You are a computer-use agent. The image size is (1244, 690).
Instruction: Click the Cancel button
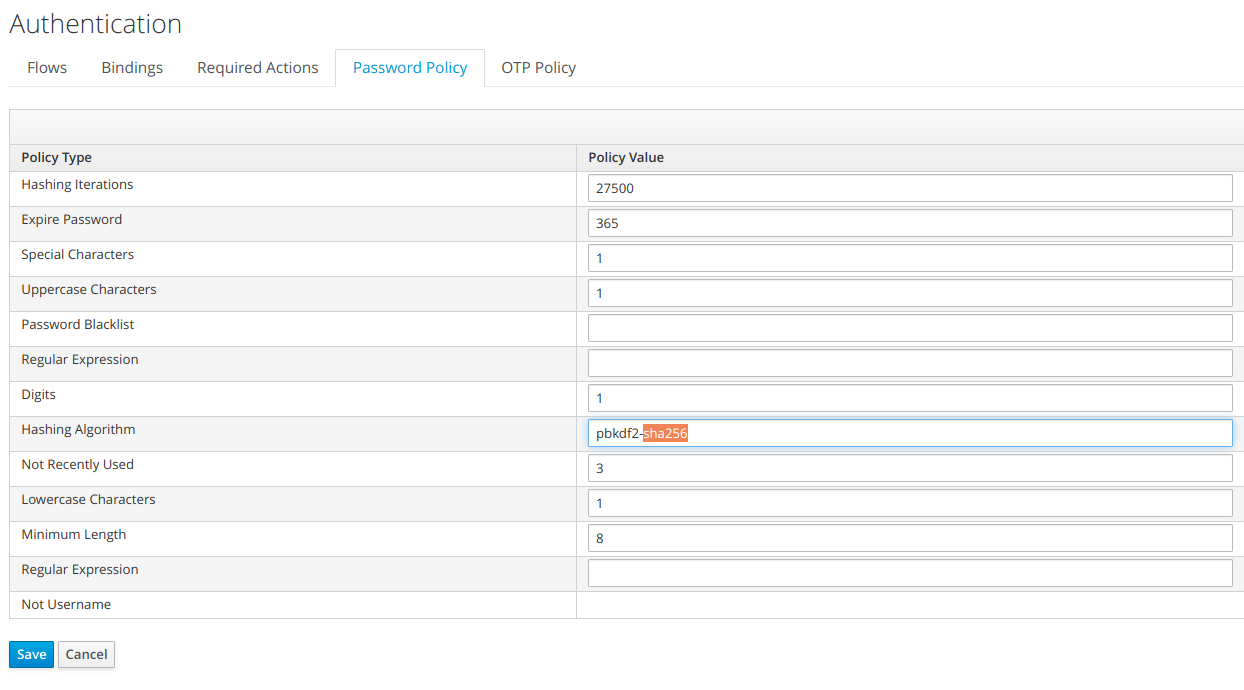[85, 654]
